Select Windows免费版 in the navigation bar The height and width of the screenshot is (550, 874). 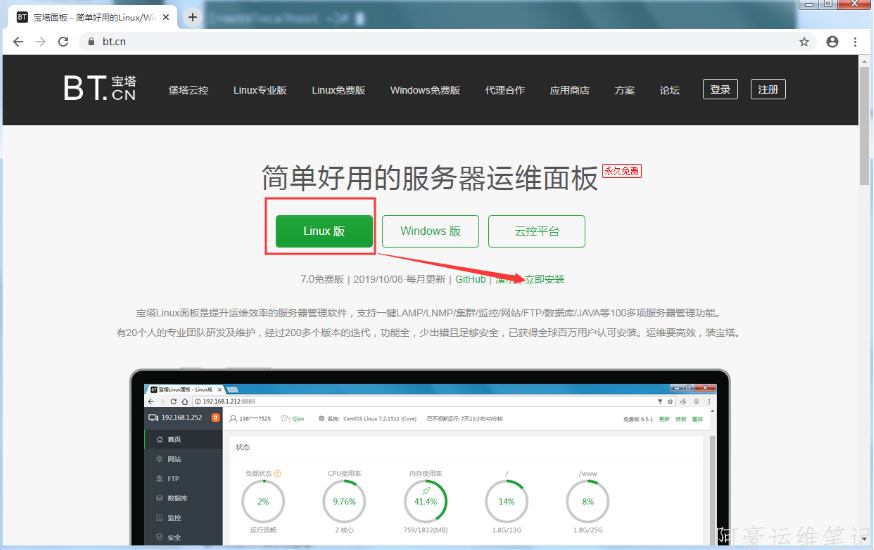tap(425, 90)
